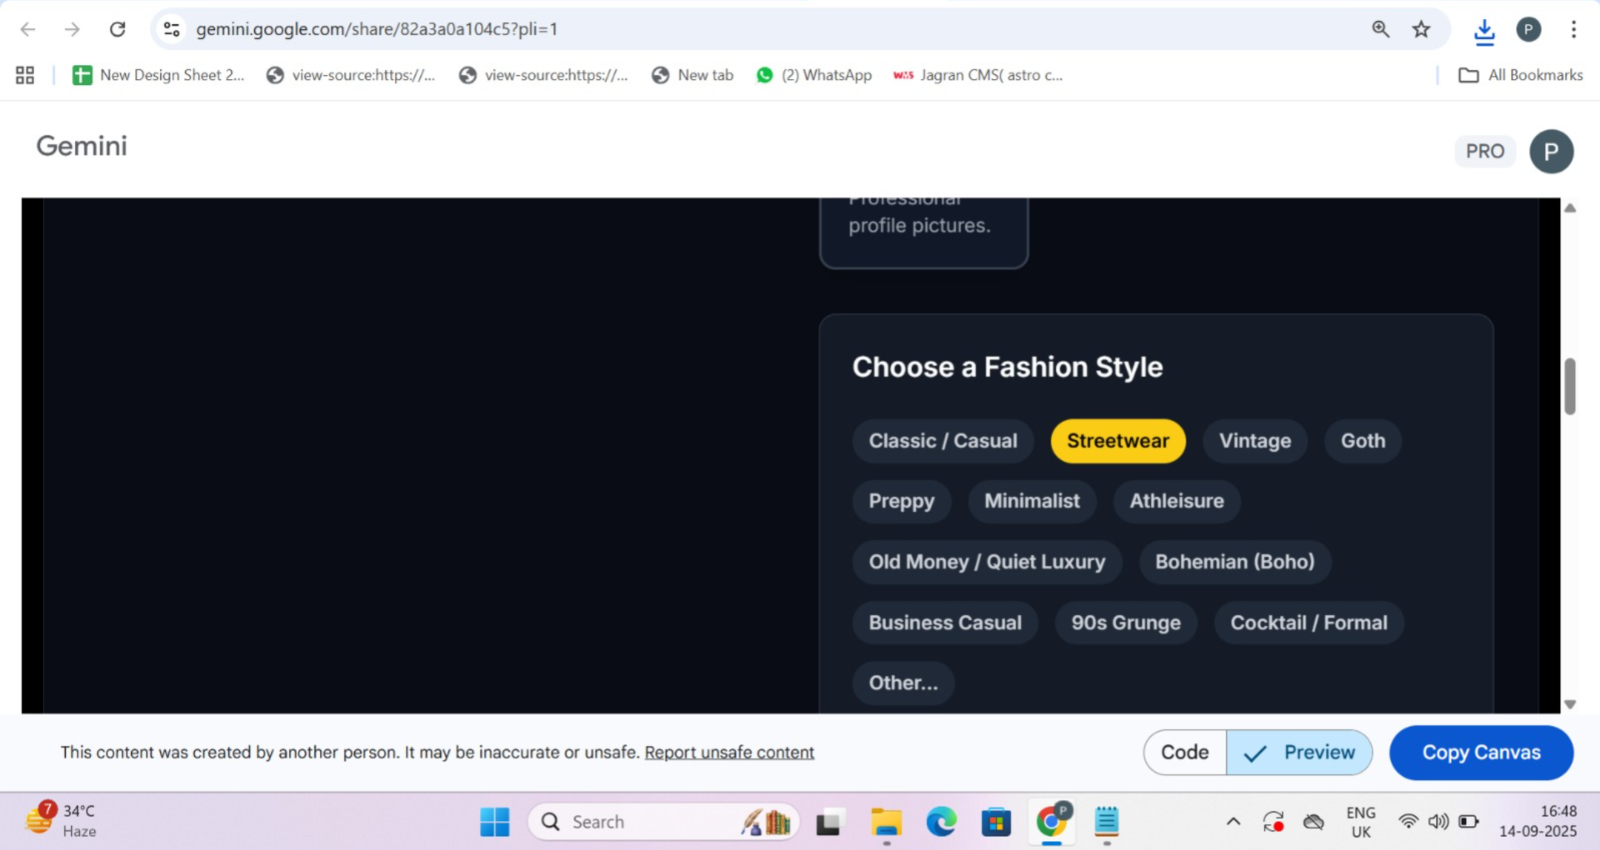Switch to the Preview tab
This screenshot has height=850, width=1600.
coord(1299,752)
